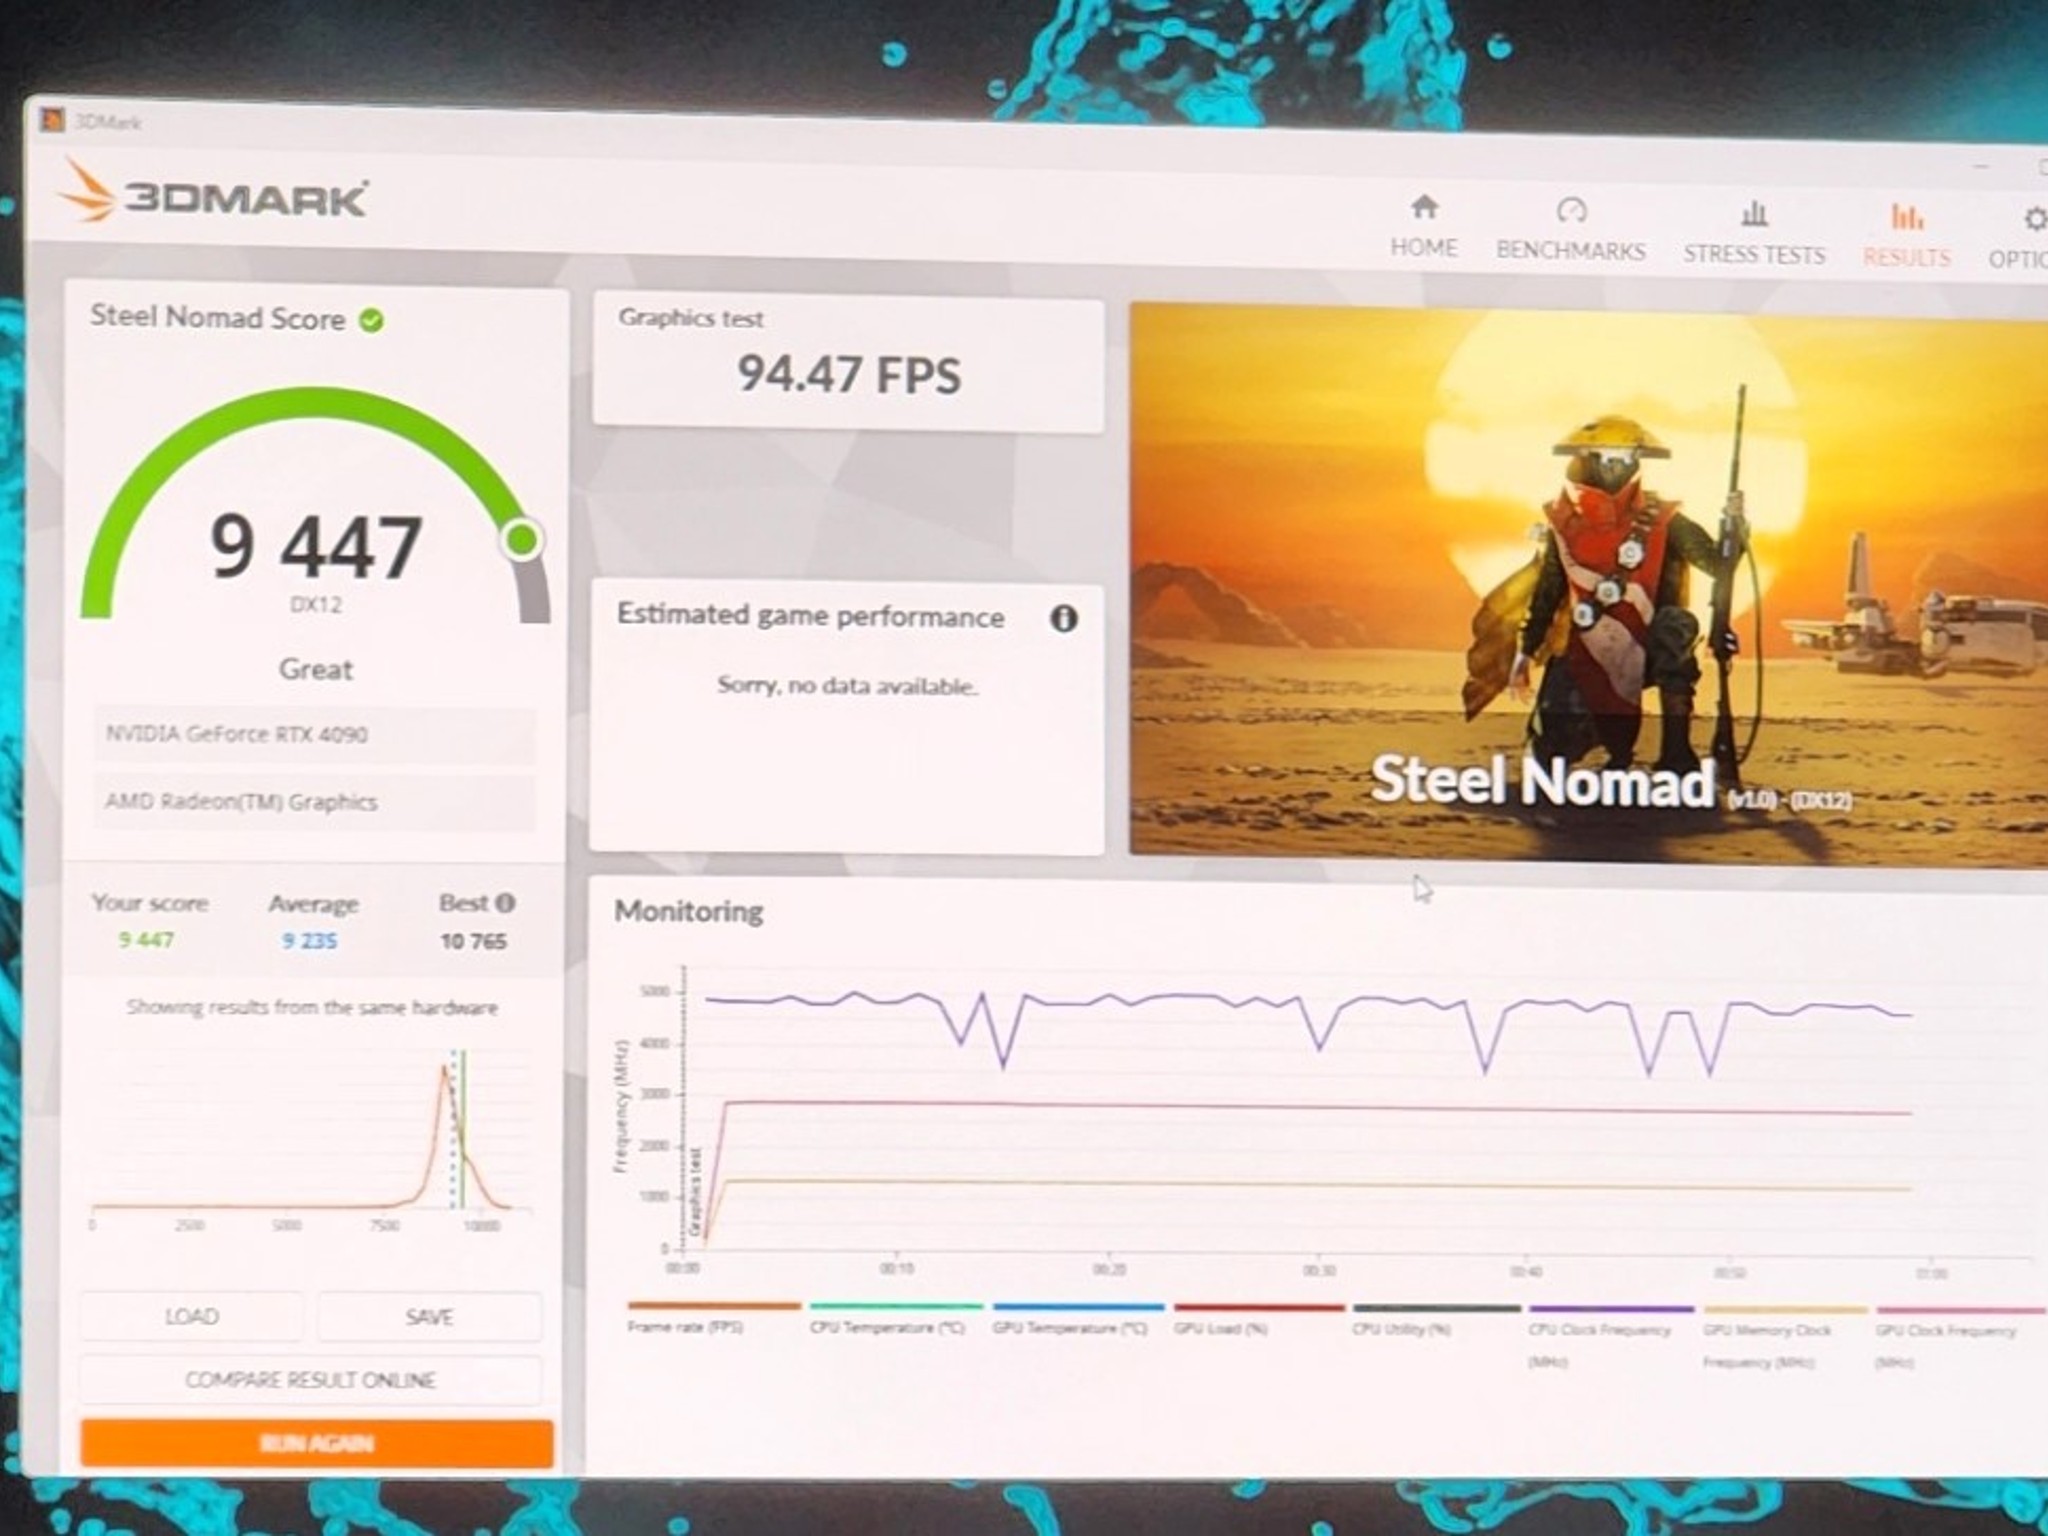Open the HOME tab

(1424, 227)
